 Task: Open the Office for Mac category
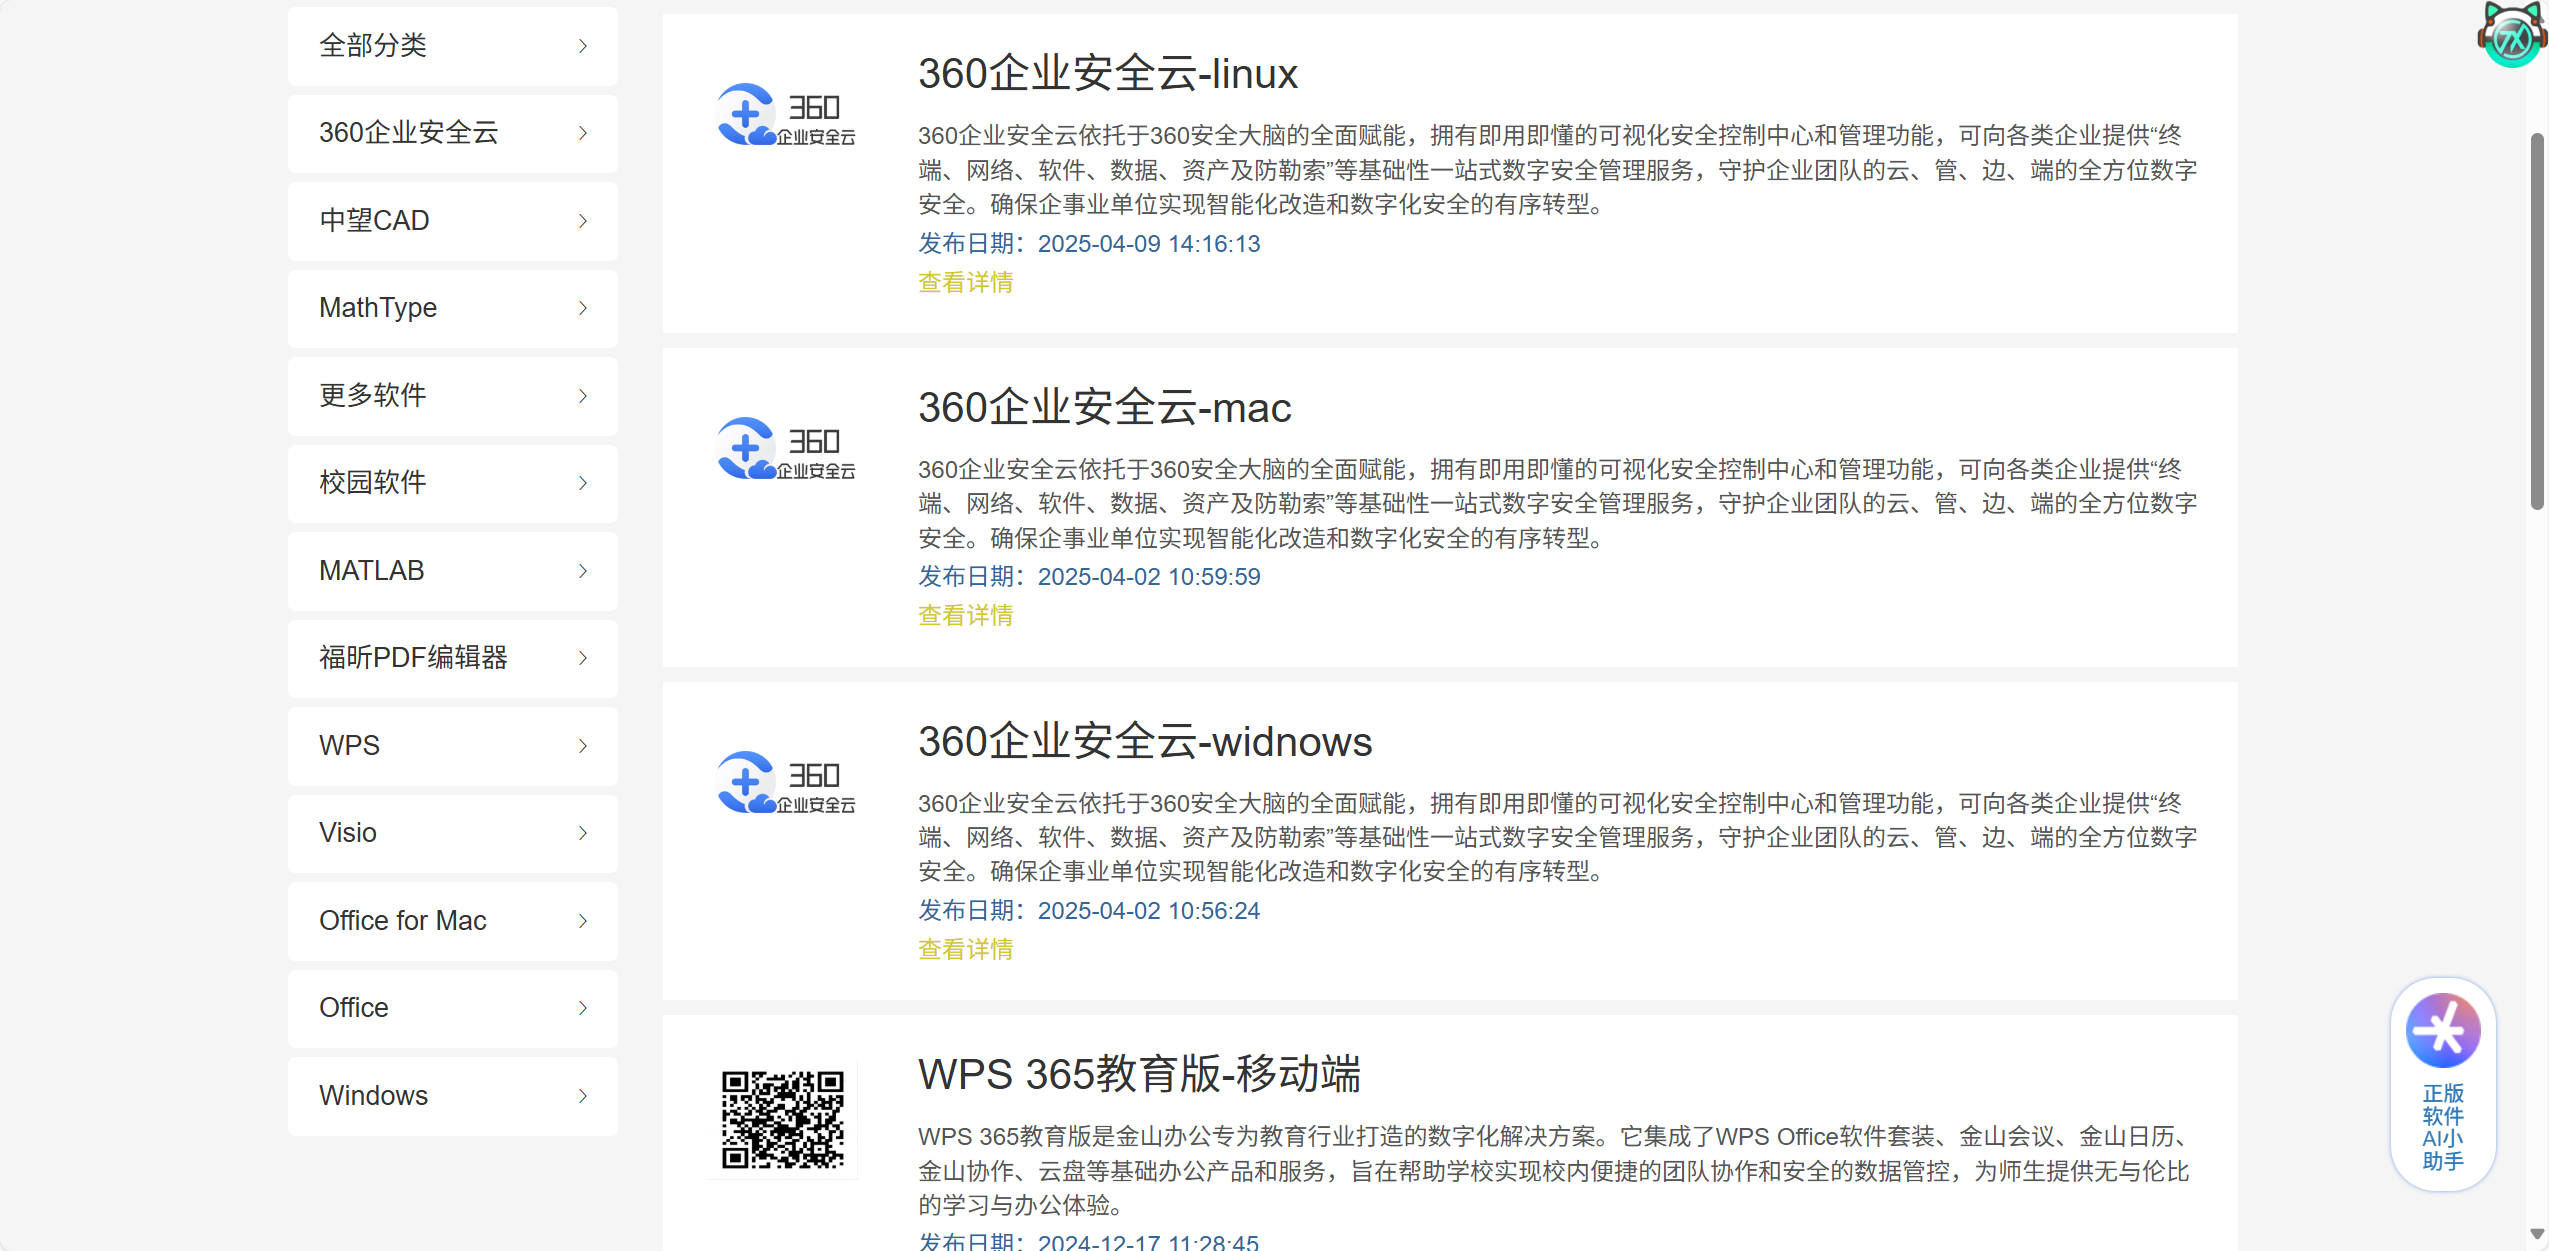point(453,921)
